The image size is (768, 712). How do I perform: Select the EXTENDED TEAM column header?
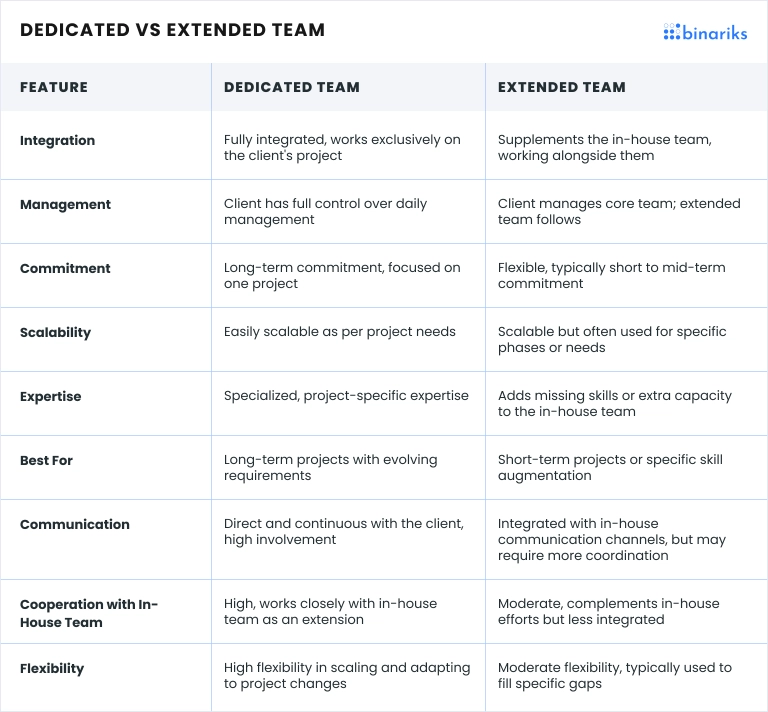(561, 87)
